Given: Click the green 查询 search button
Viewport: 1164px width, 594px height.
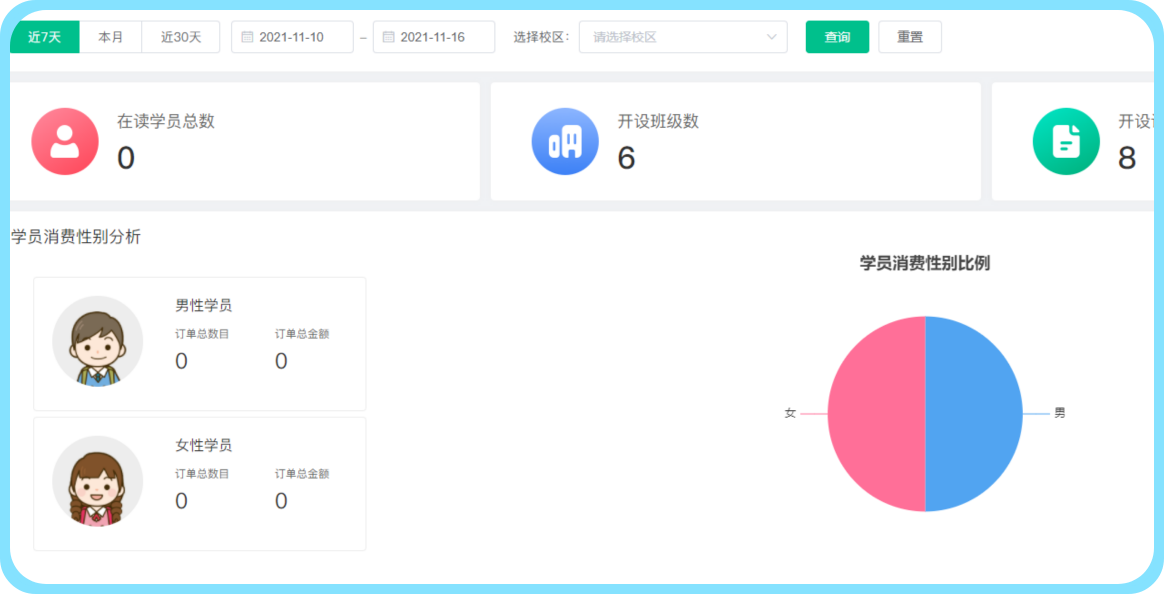Looking at the screenshot, I should pyautogui.click(x=837, y=37).
